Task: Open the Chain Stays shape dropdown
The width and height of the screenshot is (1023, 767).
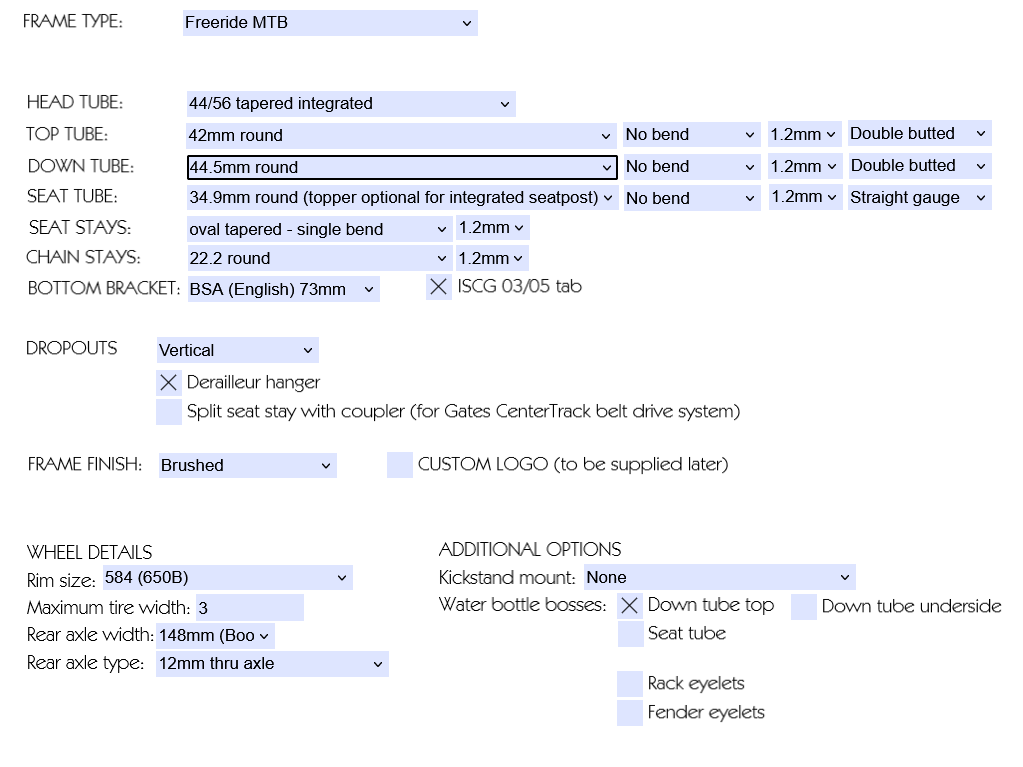Action: (x=319, y=258)
